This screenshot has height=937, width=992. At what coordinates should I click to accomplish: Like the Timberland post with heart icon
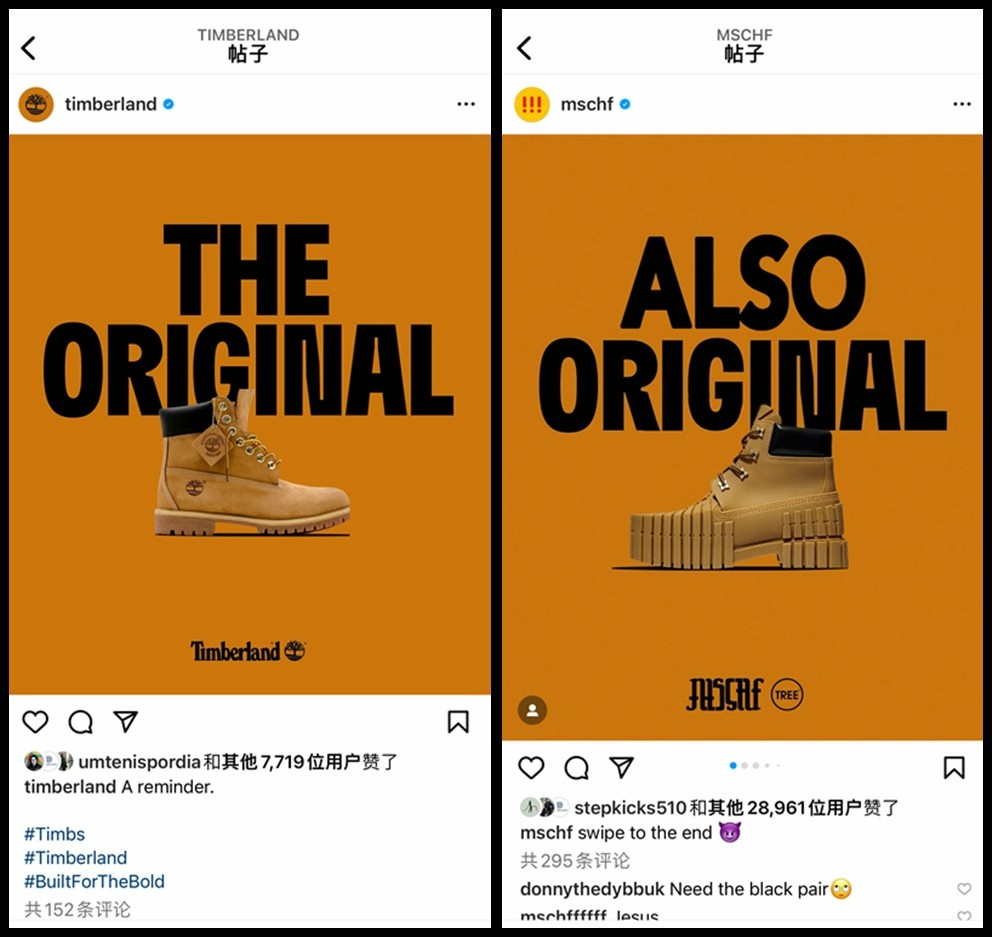35,721
